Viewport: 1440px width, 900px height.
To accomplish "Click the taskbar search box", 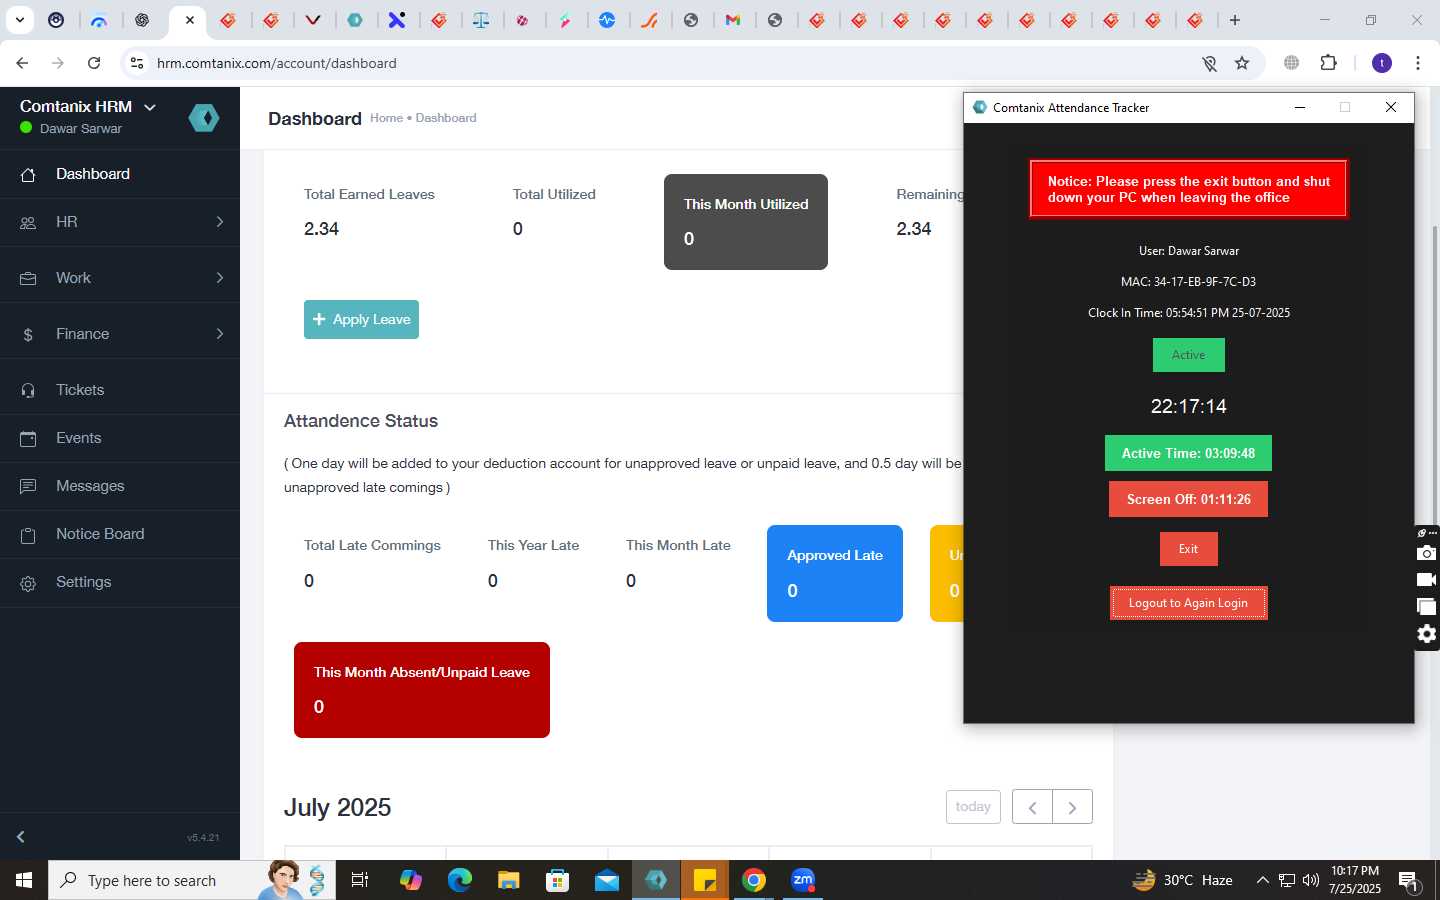I will tap(192, 880).
